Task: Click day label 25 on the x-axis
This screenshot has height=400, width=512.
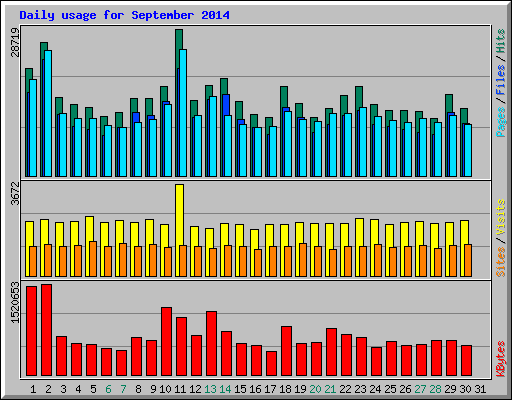Action: 390,389
